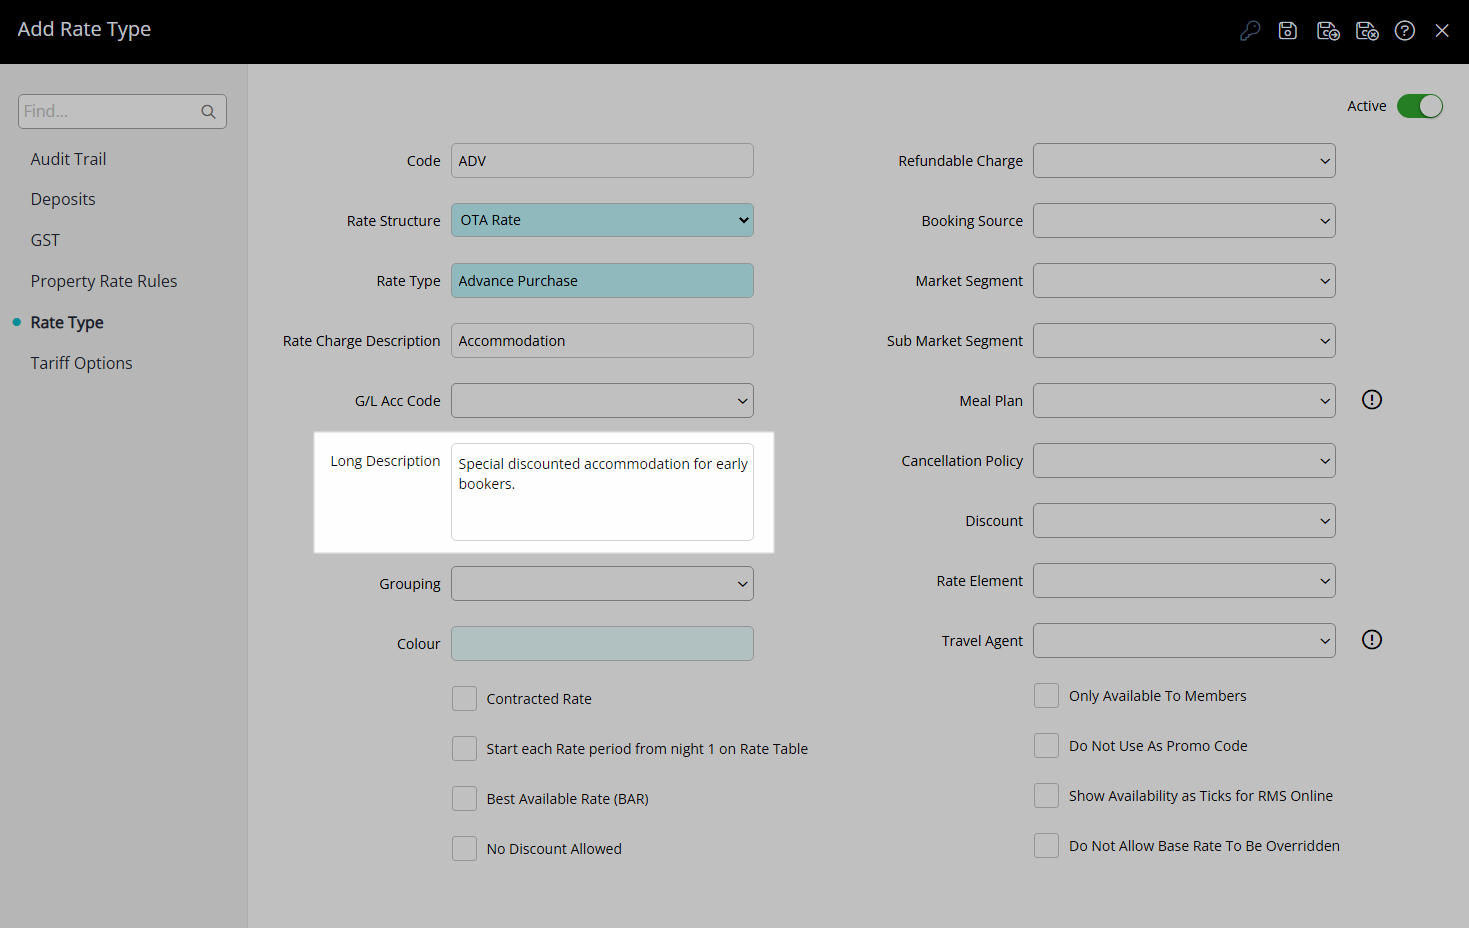Open the Booking Source dropdown
1469x928 pixels.
[x=1184, y=221]
